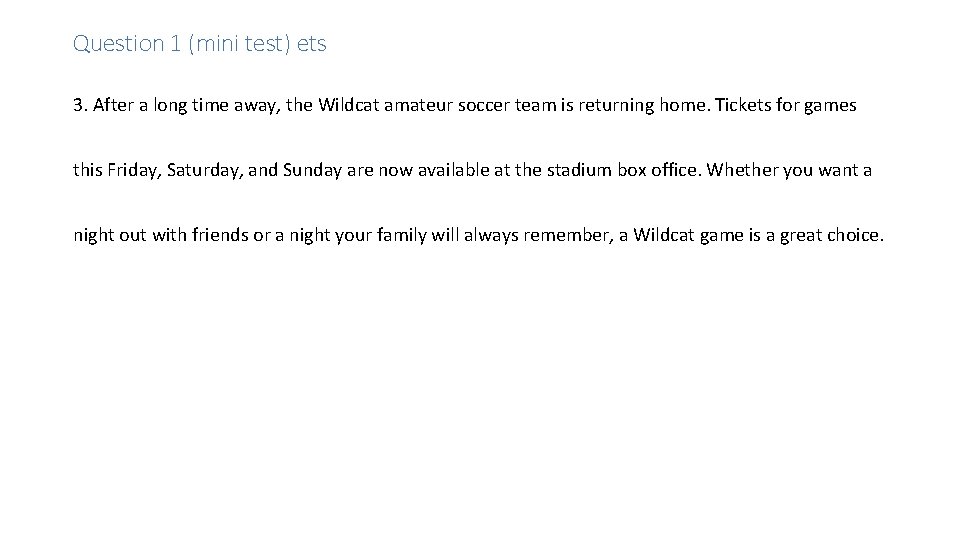Click the word 'Wildcat' in the first line
The image size is (960, 540).
[349, 104]
